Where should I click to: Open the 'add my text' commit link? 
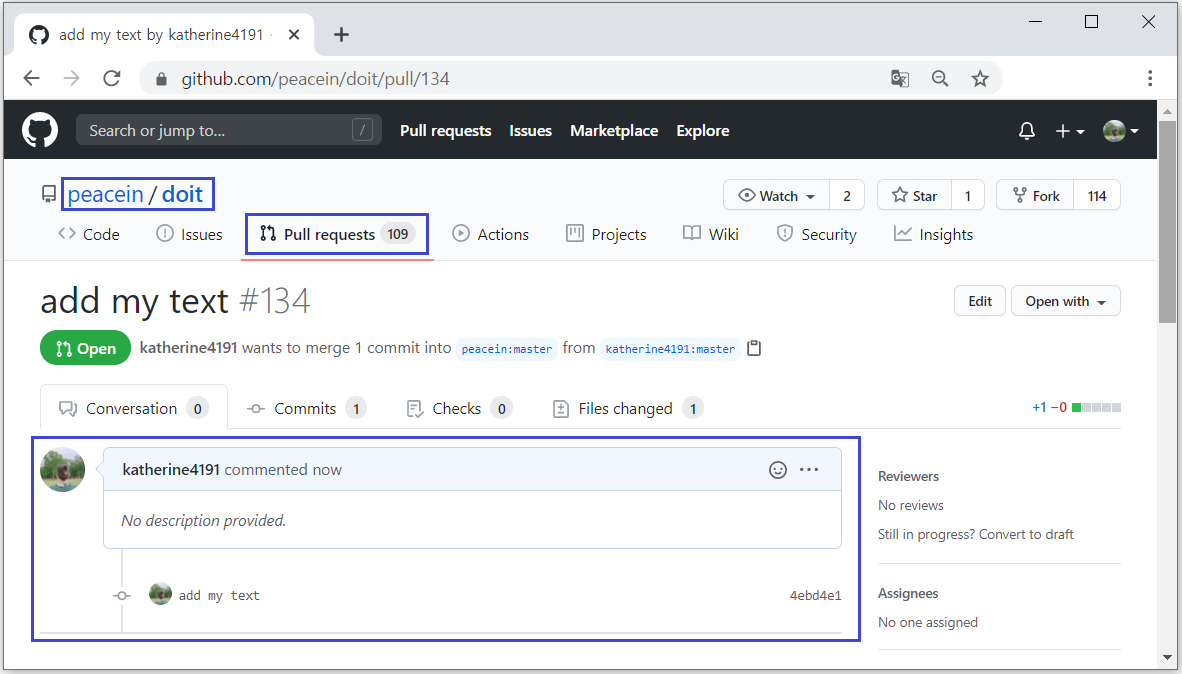tap(219, 596)
